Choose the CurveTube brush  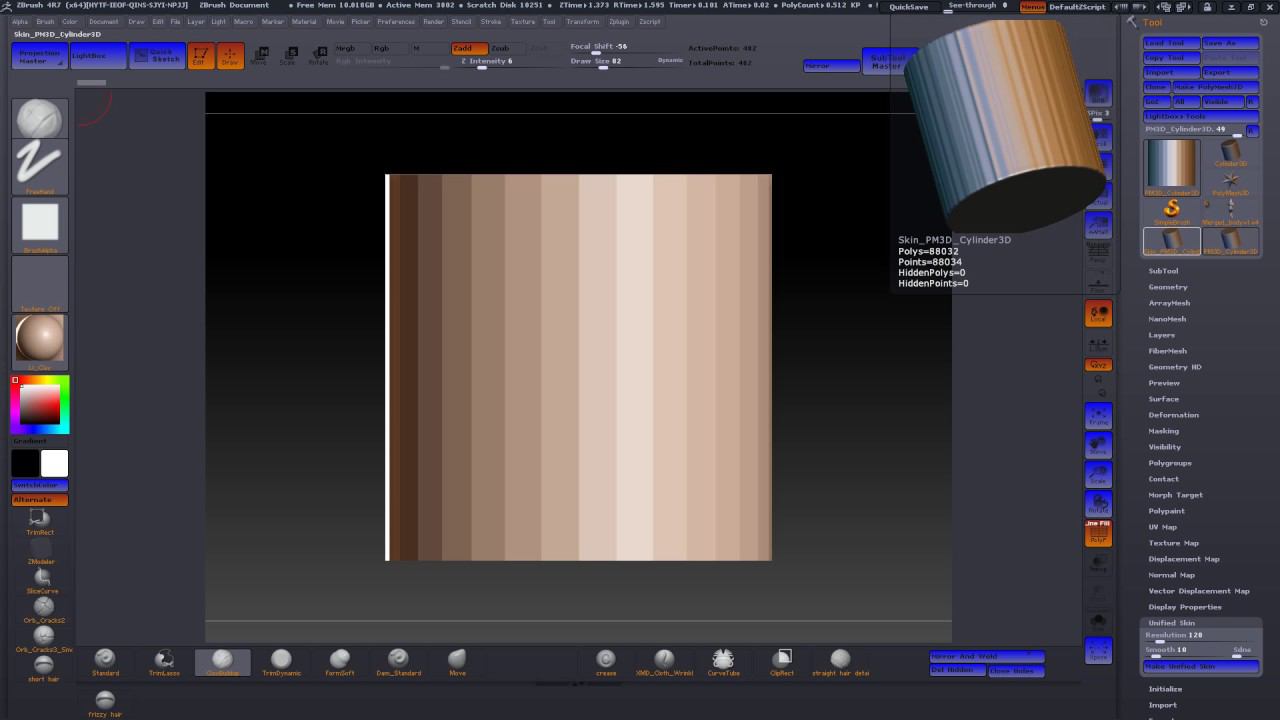723,659
